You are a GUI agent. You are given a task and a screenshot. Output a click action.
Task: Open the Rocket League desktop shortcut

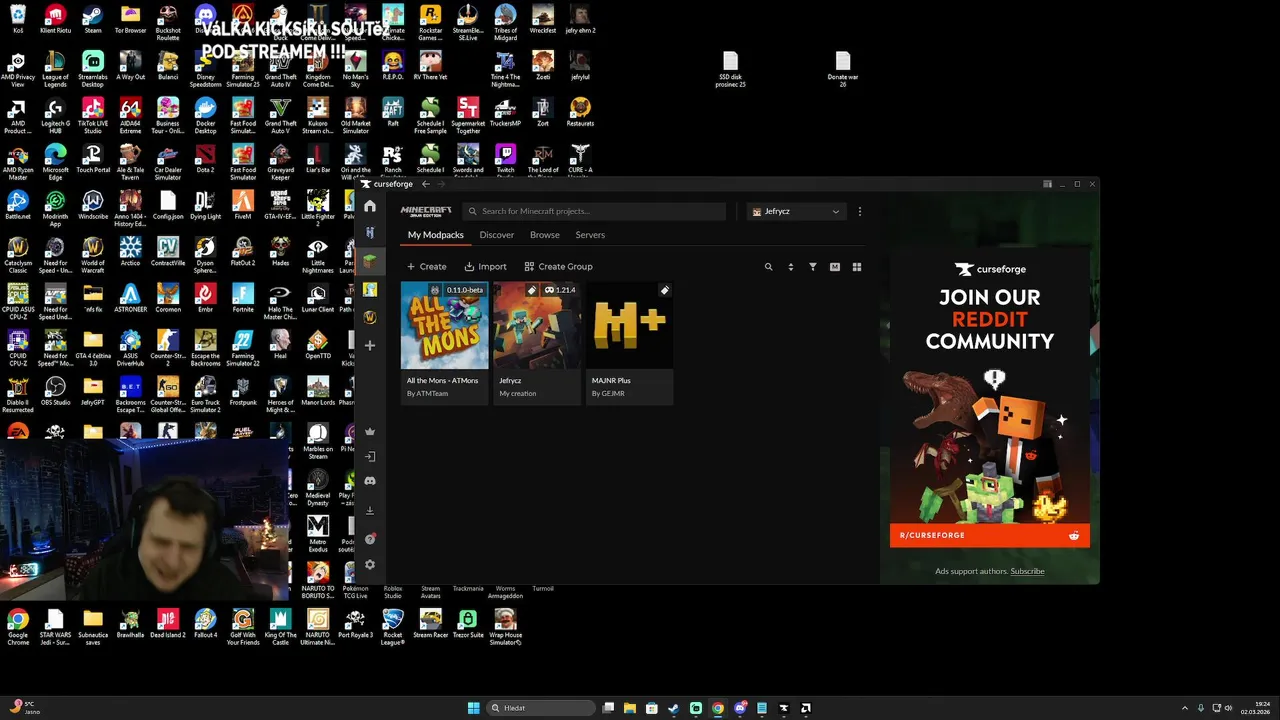[393, 626]
